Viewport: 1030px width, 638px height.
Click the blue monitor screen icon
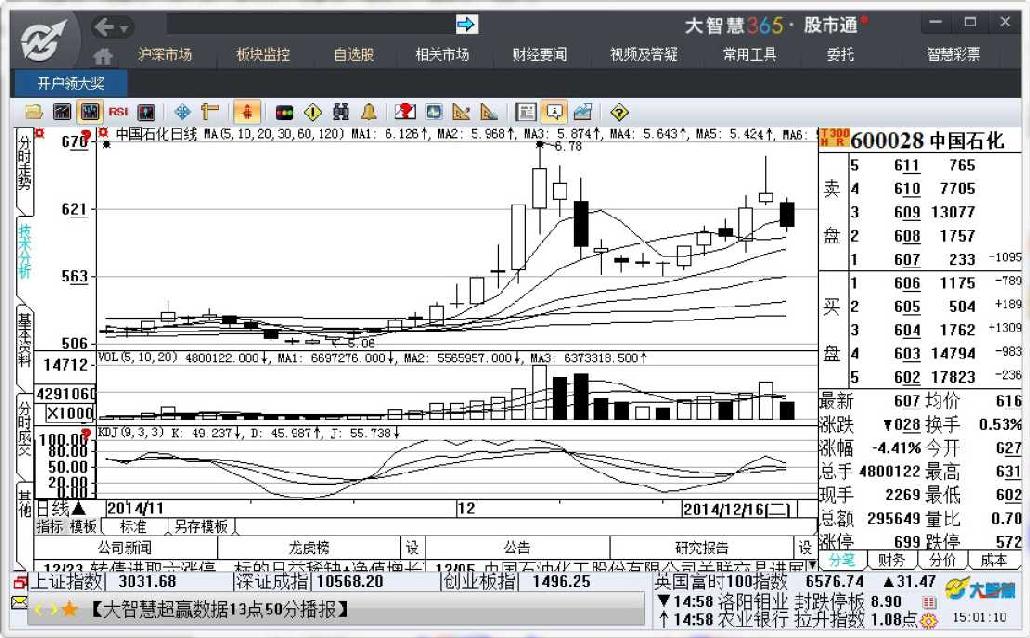434,112
